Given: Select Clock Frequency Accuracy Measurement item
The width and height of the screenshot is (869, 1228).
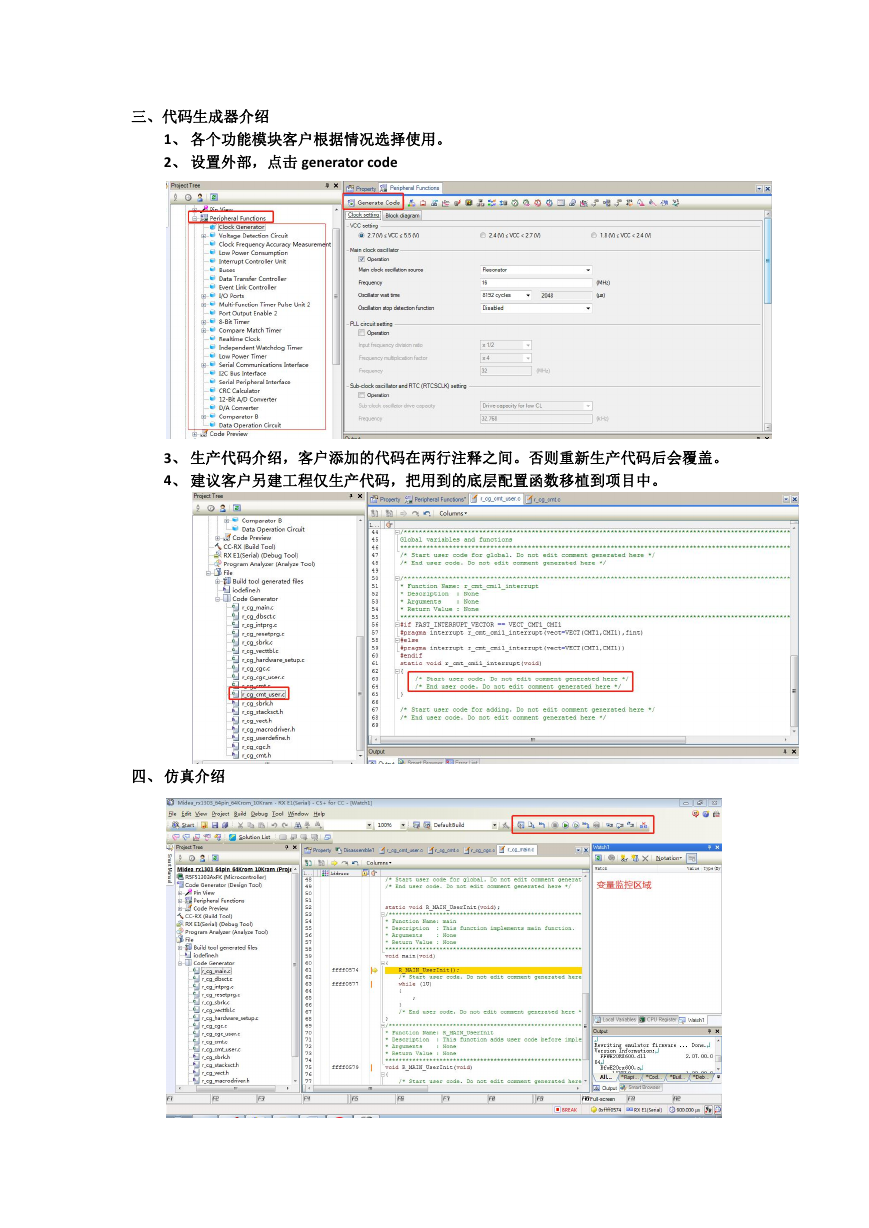Looking at the screenshot, I should 275,244.
